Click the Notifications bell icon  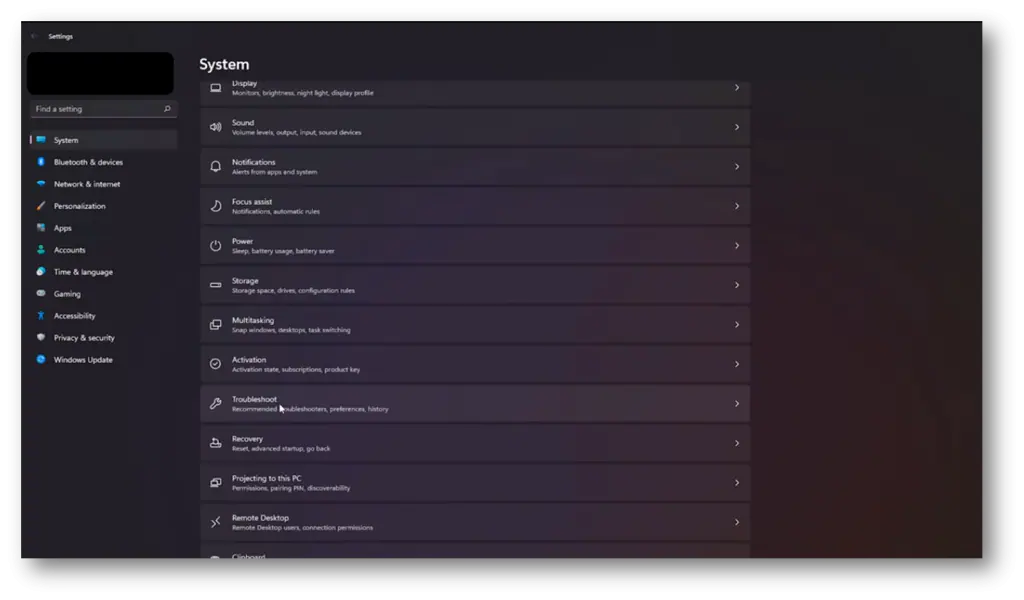216,166
